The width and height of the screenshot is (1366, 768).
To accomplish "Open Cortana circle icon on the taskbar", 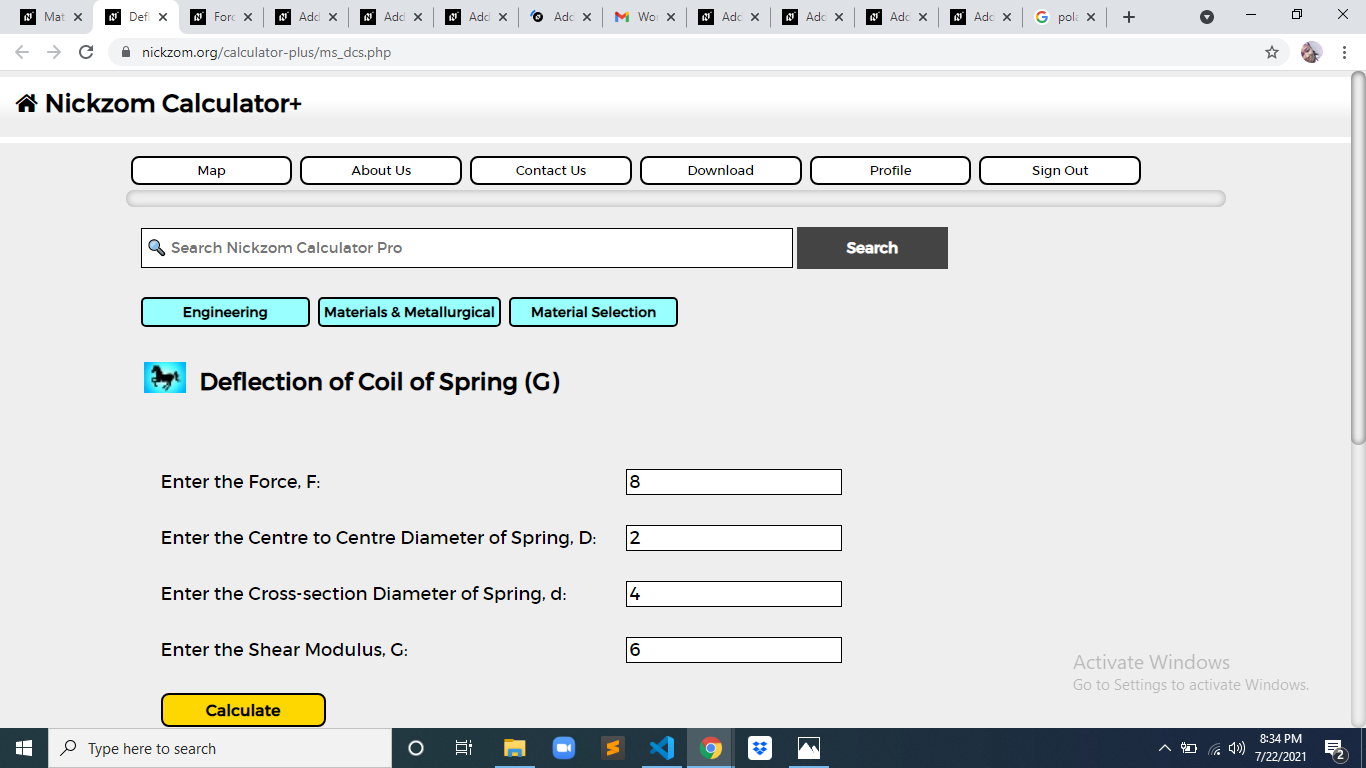I will (x=416, y=748).
